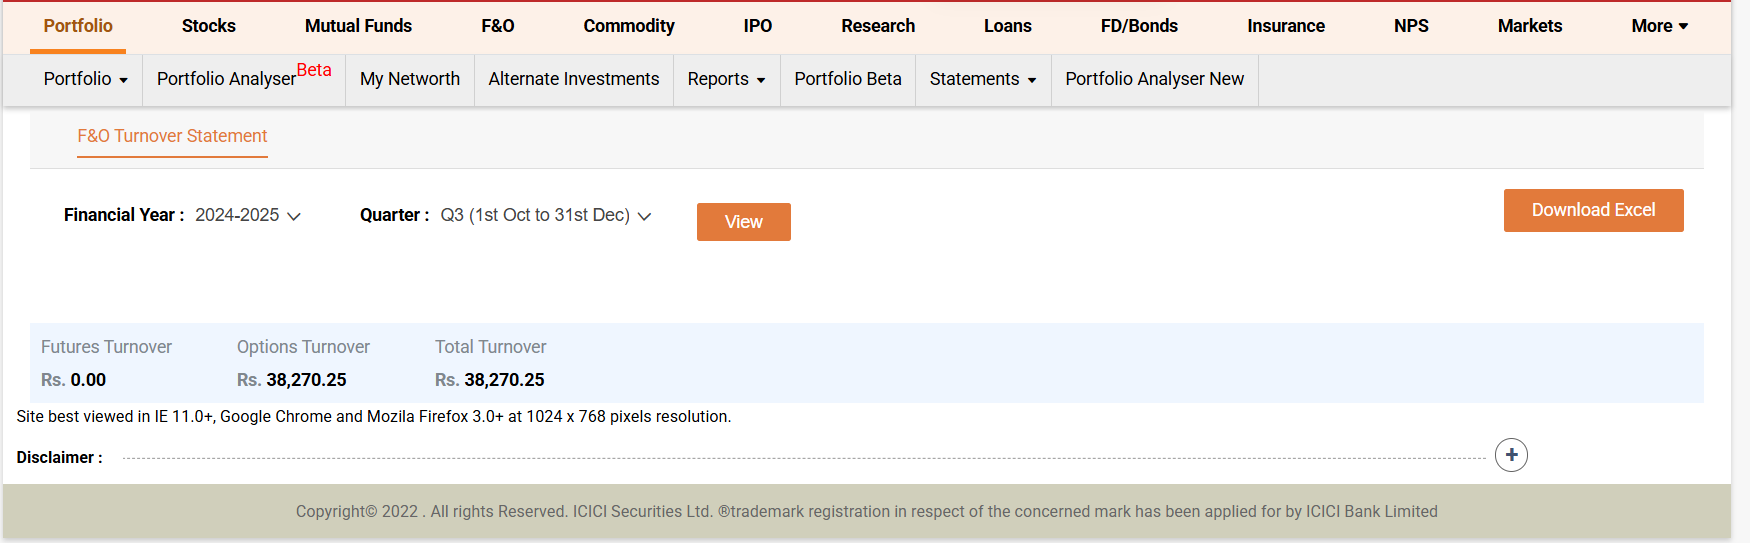This screenshot has height=543, width=1750.
Task: Open Portfolio Analyser Beta
Action: pyautogui.click(x=243, y=78)
